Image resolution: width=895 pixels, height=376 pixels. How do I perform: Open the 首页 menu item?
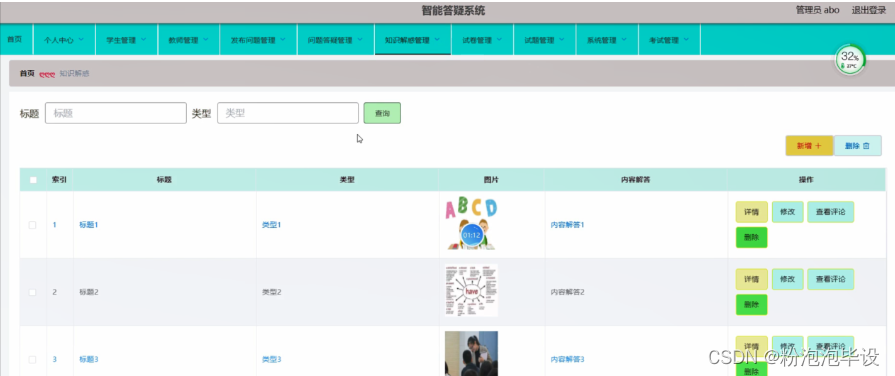point(15,40)
